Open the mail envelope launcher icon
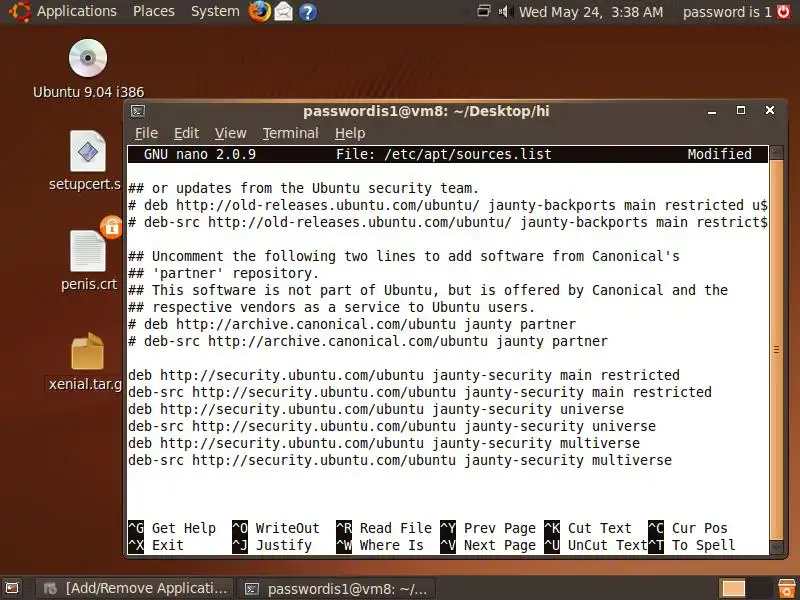The height and width of the screenshot is (600, 800). pyautogui.click(x=284, y=12)
